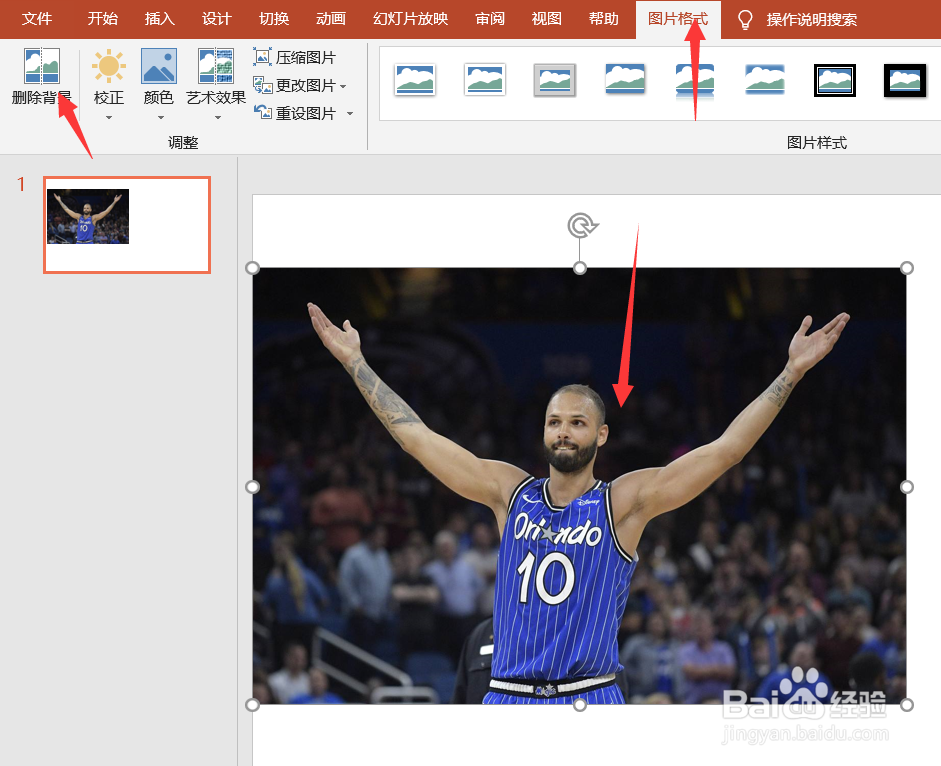This screenshot has width=941, height=766.
Task: Switch to the 动画 animations tab
Action: (x=331, y=19)
